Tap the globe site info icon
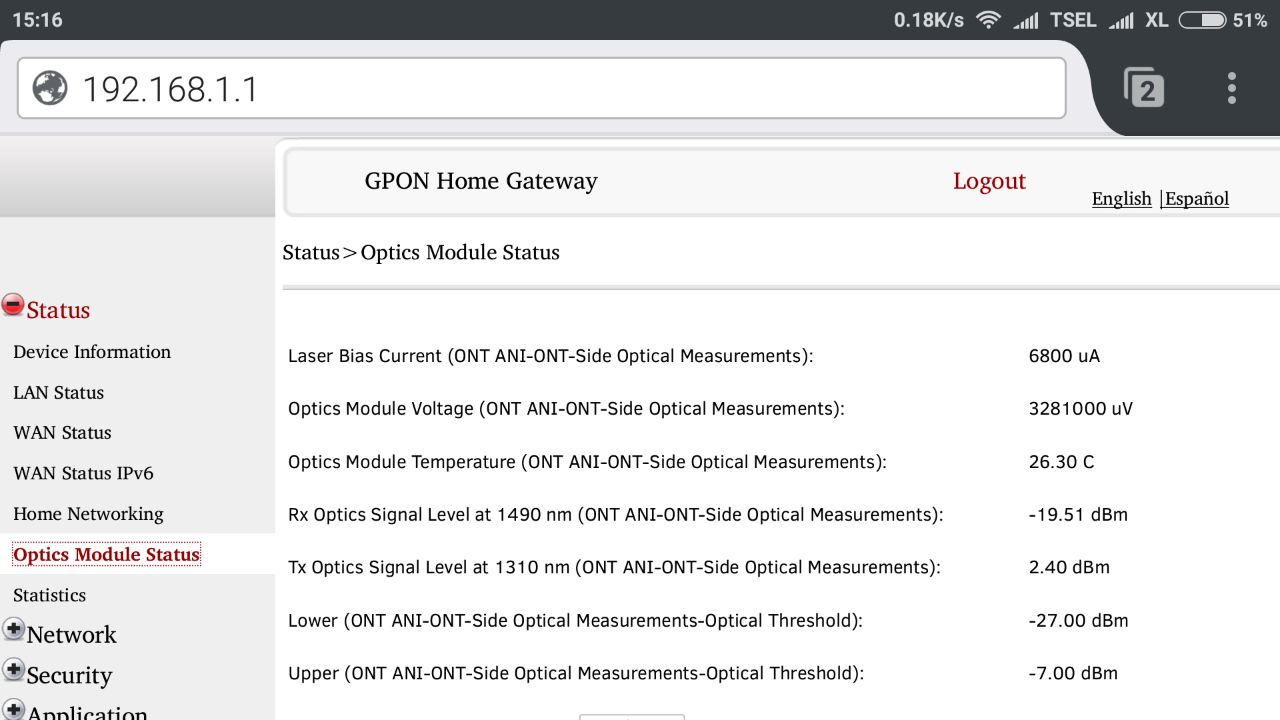Viewport: 1280px width, 720px height. 50,88
